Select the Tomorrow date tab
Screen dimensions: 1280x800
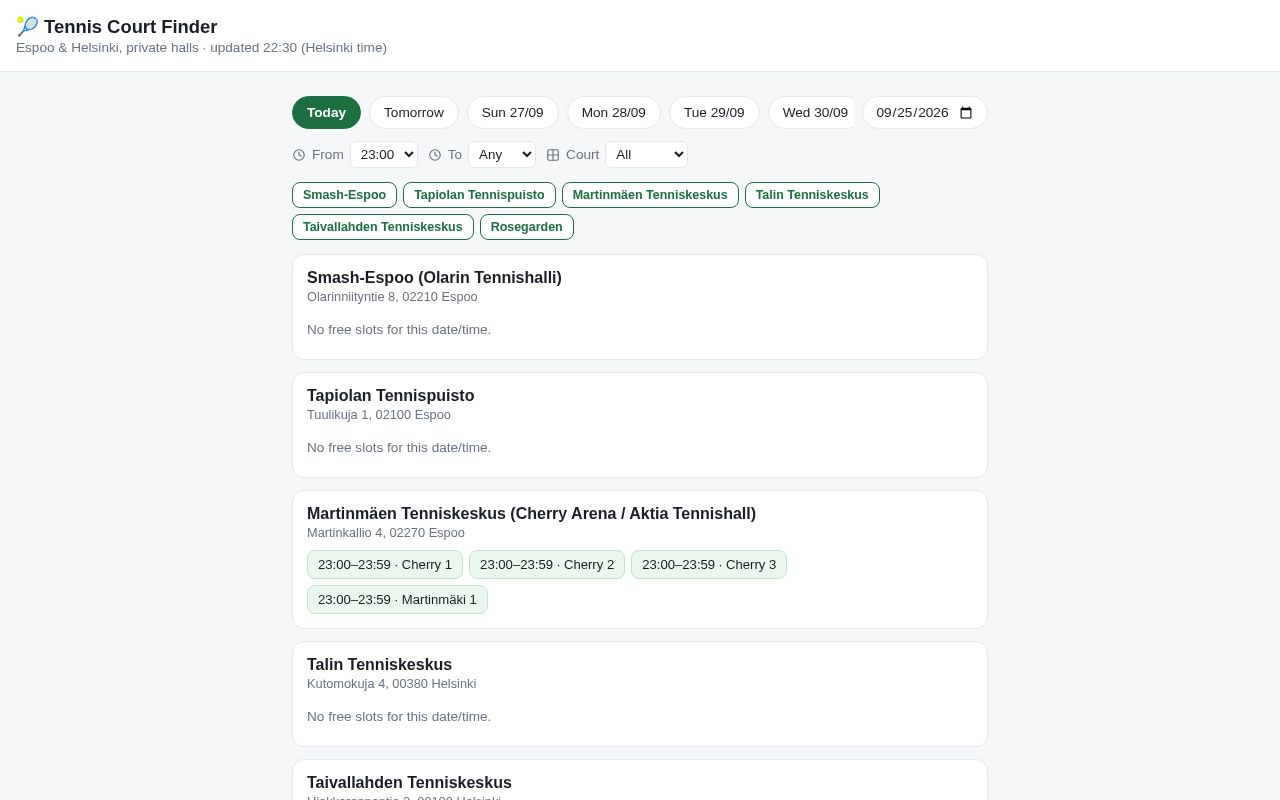pos(414,113)
